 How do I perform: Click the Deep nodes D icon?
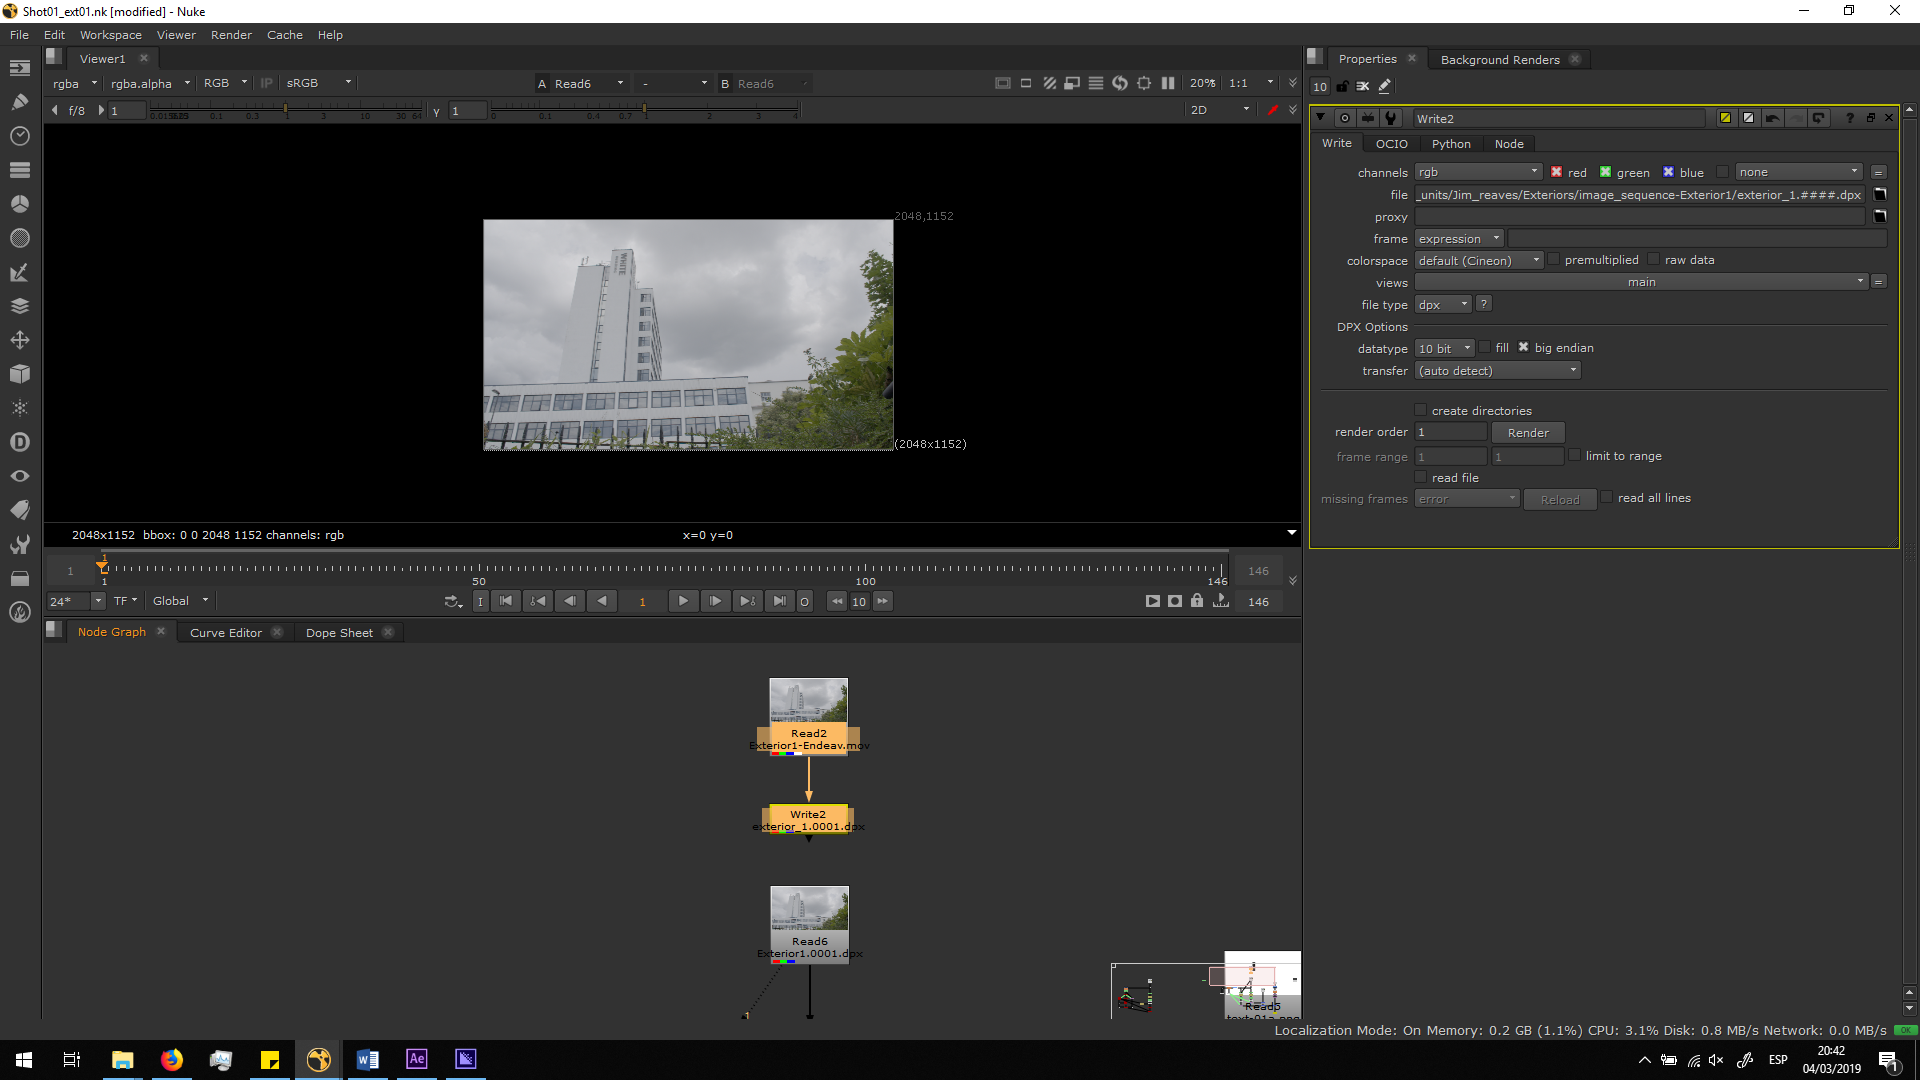pos(19,442)
